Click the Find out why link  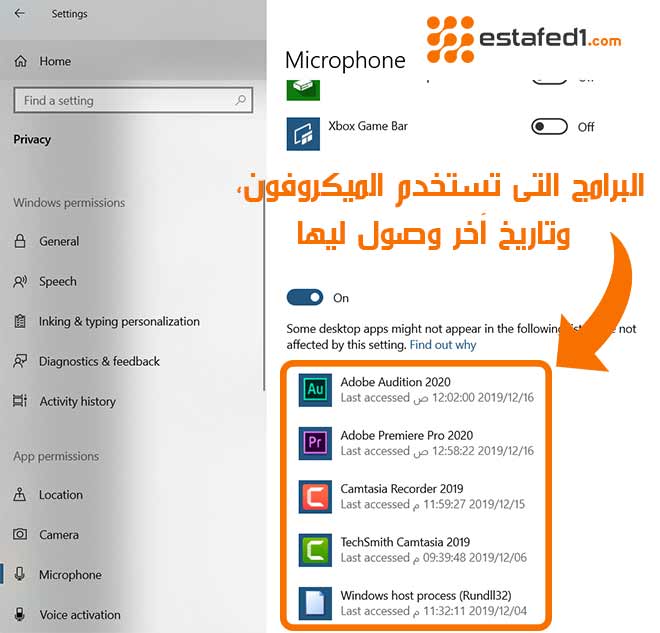click(442, 344)
